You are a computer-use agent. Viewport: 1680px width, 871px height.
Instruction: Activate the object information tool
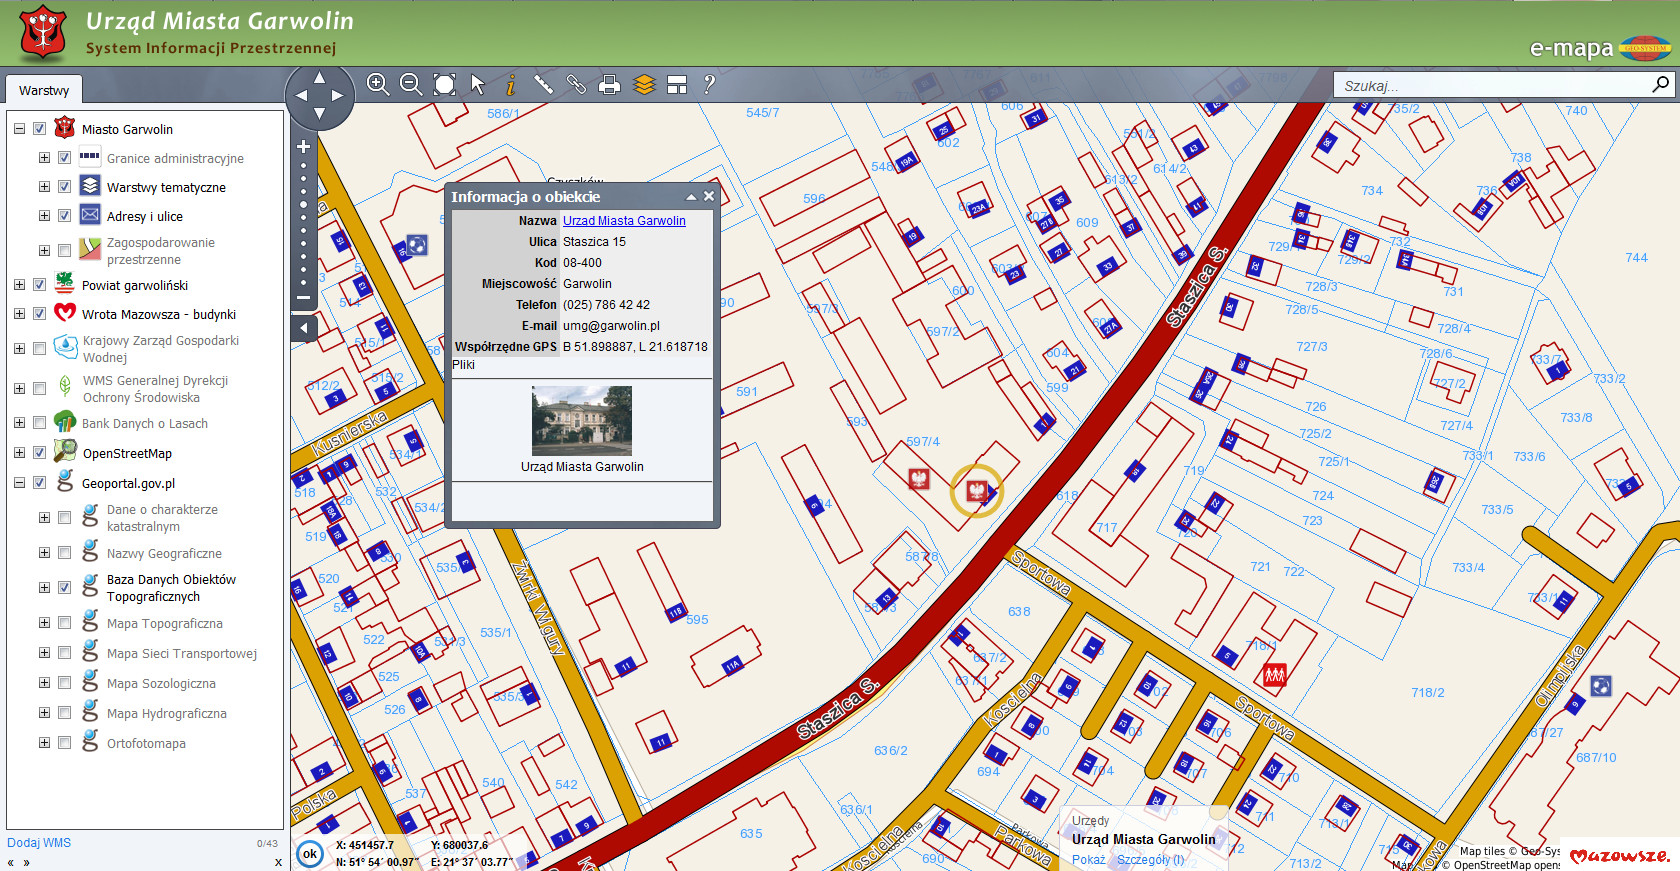pyautogui.click(x=511, y=85)
